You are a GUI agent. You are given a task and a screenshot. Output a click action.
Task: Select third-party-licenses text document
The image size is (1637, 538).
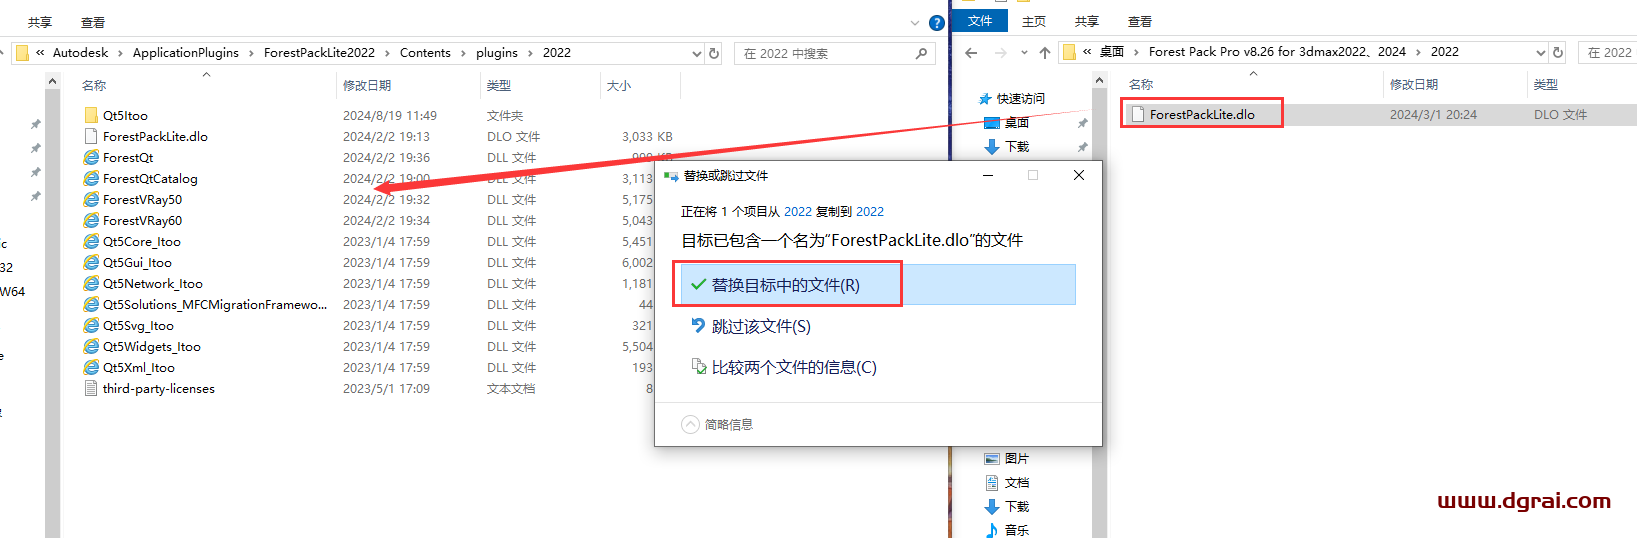coord(158,389)
